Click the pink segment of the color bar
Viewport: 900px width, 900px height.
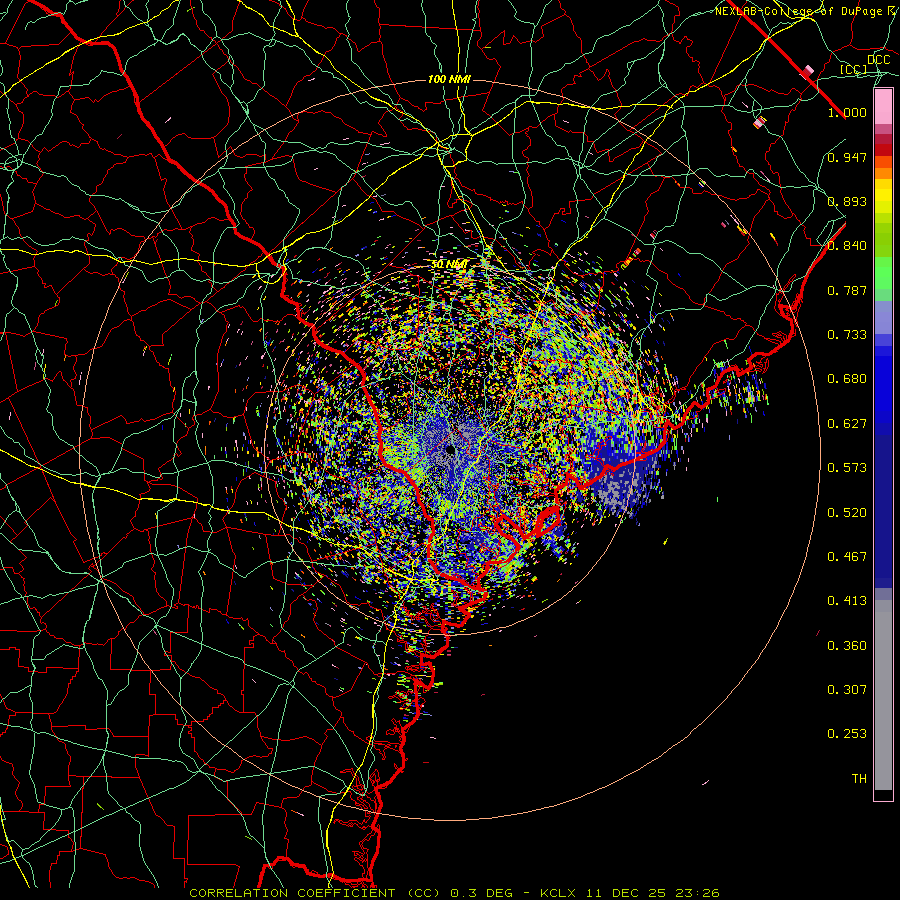883,107
